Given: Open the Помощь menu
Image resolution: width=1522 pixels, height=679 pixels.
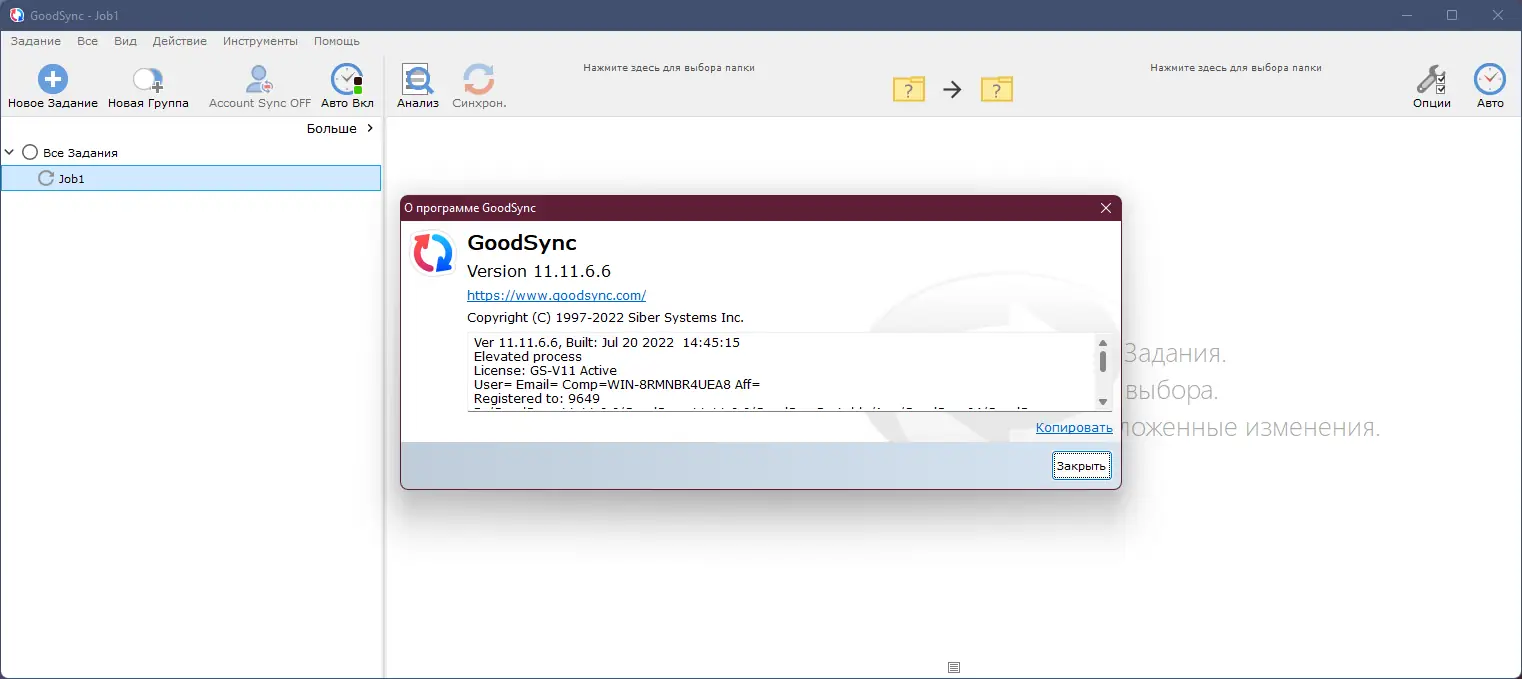Looking at the screenshot, I should [x=337, y=41].
